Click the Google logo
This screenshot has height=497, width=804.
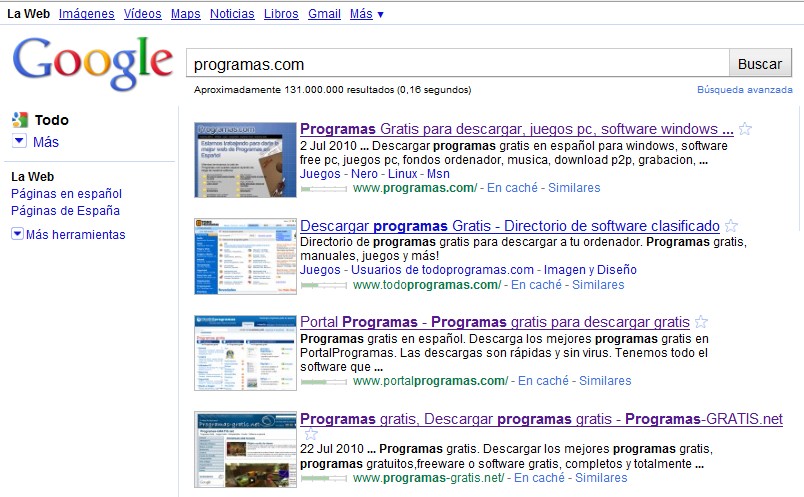(x=93, y=63)
